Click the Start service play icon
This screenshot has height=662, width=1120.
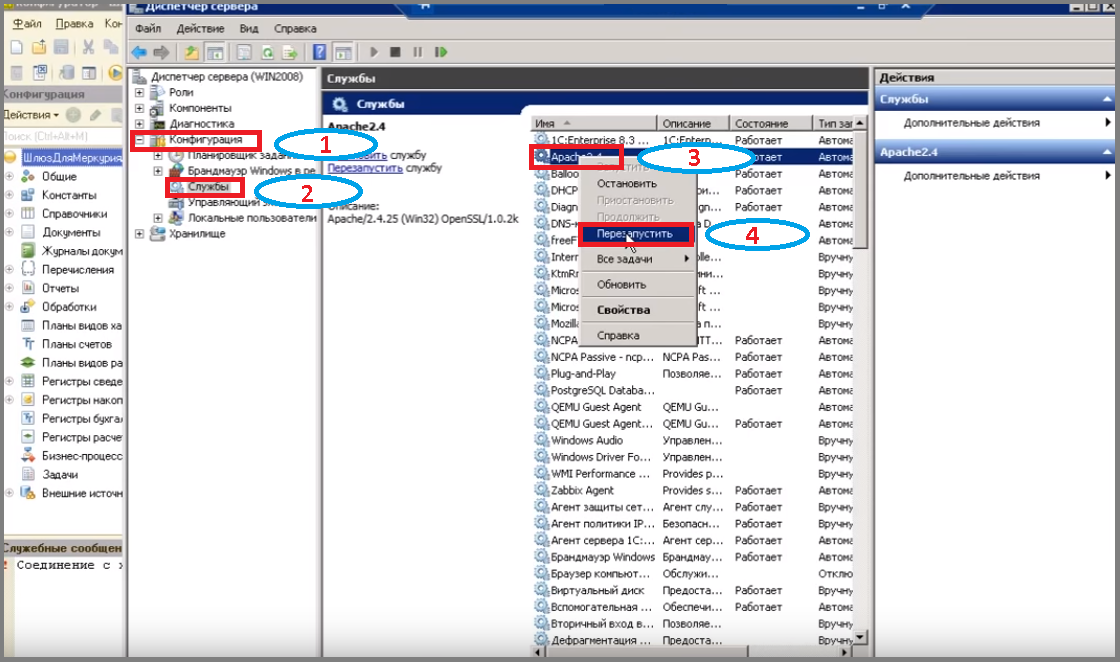374,52
